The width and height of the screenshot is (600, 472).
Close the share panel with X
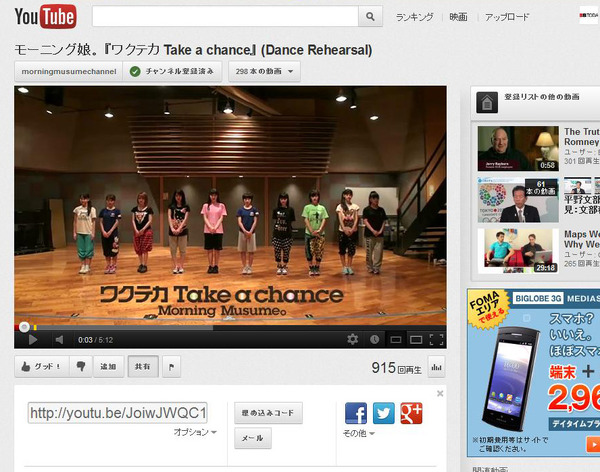click(440, 394)
